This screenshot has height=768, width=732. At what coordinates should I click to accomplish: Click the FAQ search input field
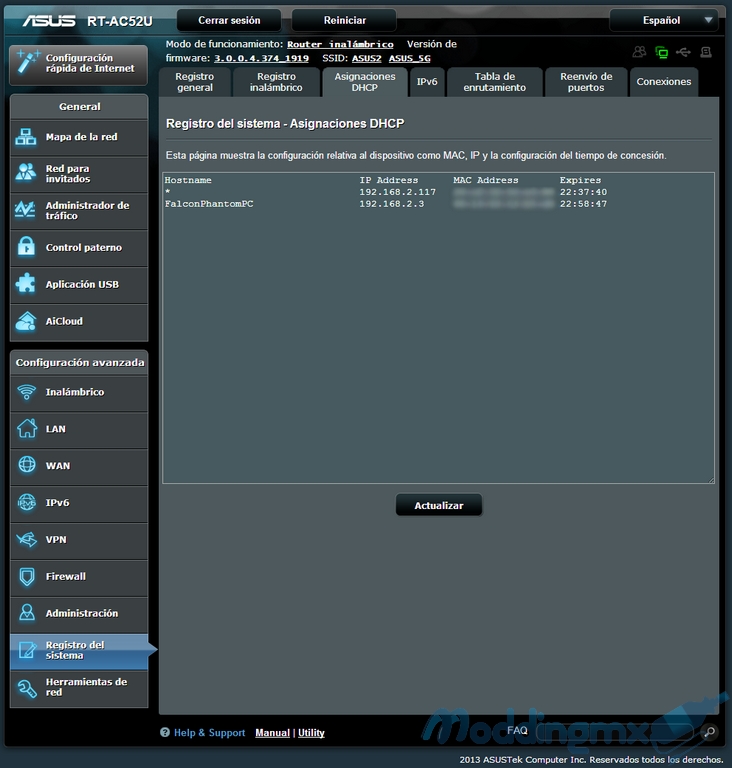(x=615, y=732)
